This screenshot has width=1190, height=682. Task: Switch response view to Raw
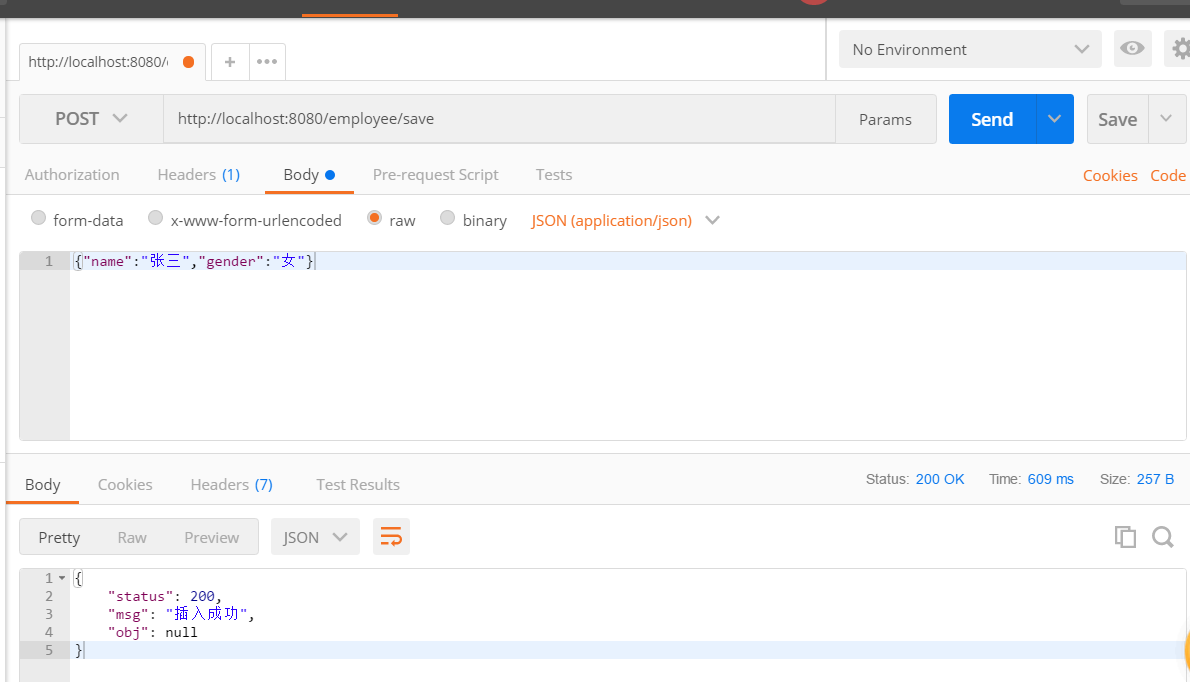(132, 537)
